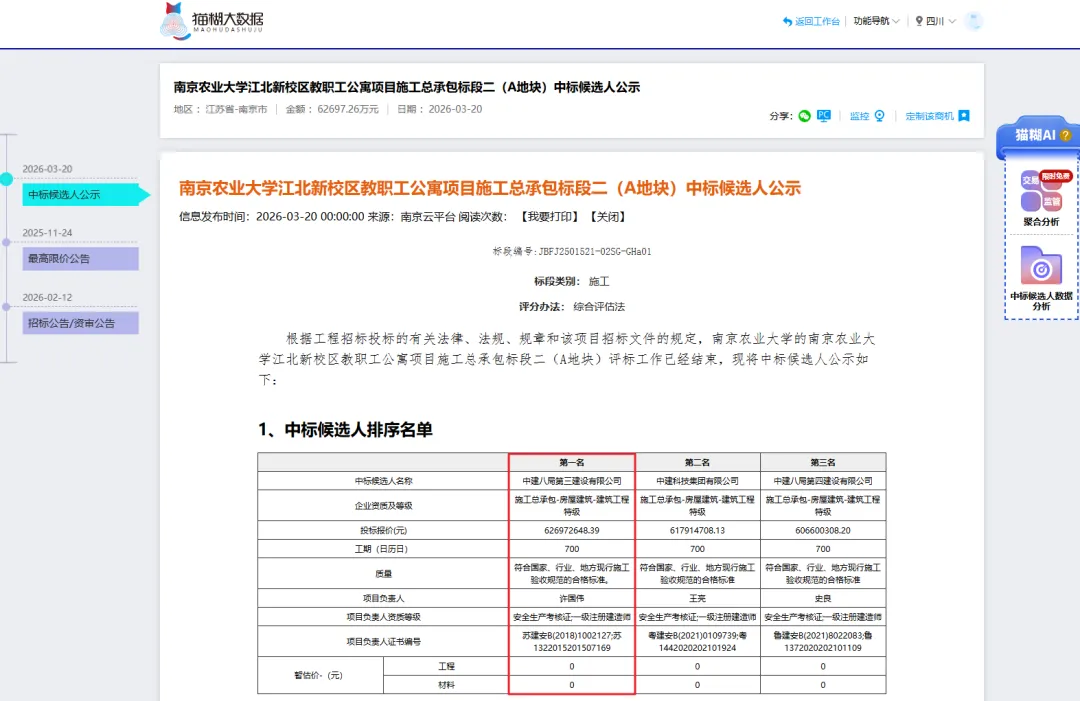
Task: Expand the 功能导航 dropdown menu
Action: point(876,21)
